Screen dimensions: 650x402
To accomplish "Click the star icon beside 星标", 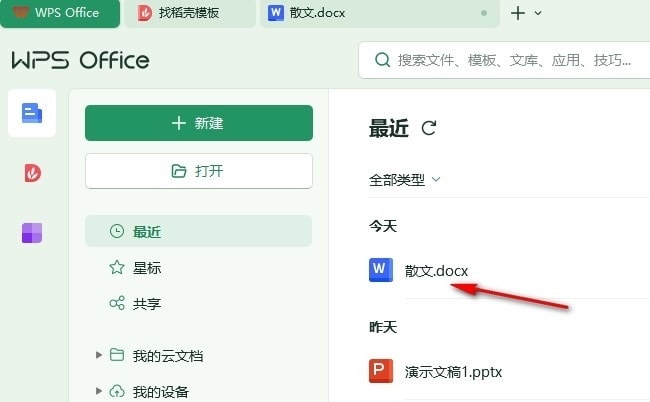I will pos(117,267).
